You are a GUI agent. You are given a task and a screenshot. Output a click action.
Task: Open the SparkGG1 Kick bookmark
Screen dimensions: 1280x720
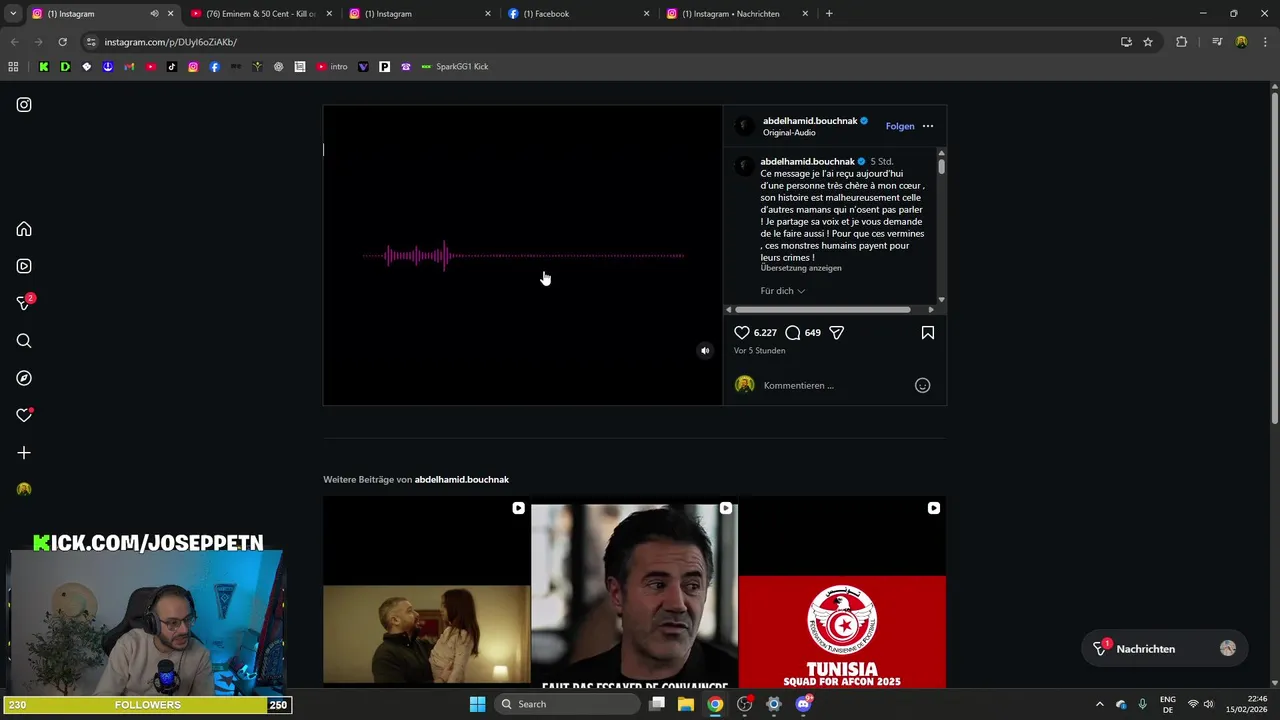point(455,67)
